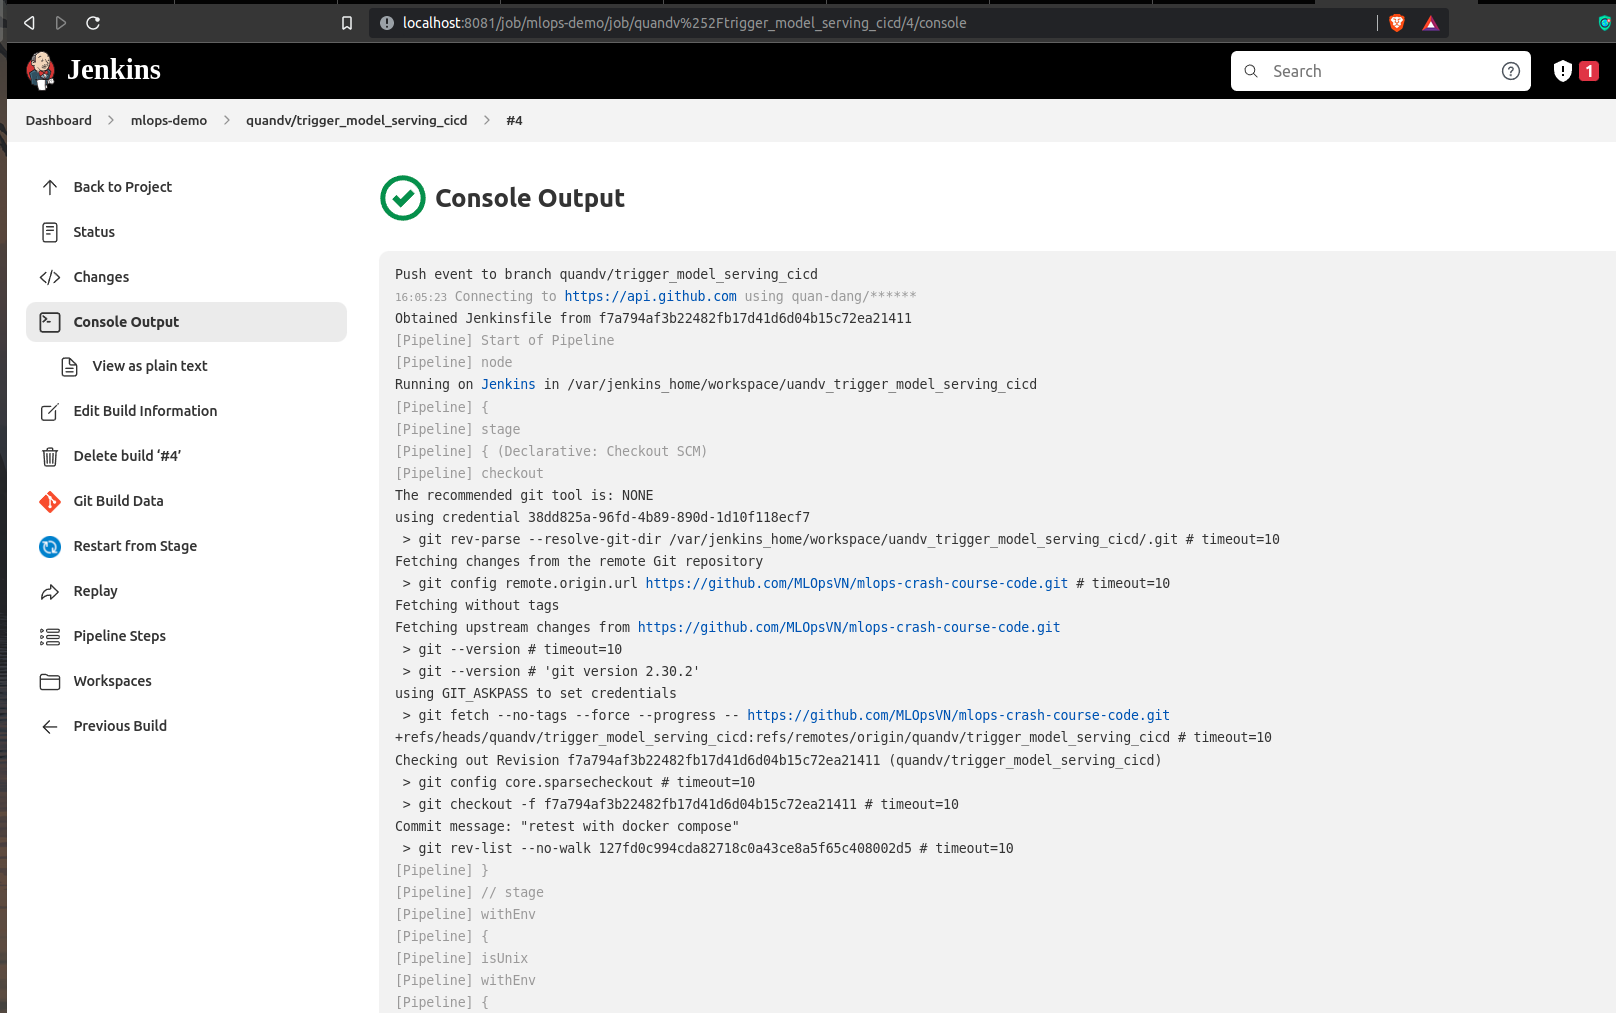This screenshot has height=1013, width=1616.
Task: Click the Replay arrow icon
Action: [50, 591]
